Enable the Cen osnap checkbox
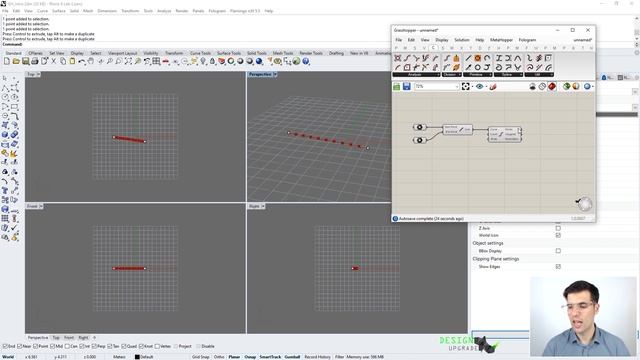 coord(68,346)
